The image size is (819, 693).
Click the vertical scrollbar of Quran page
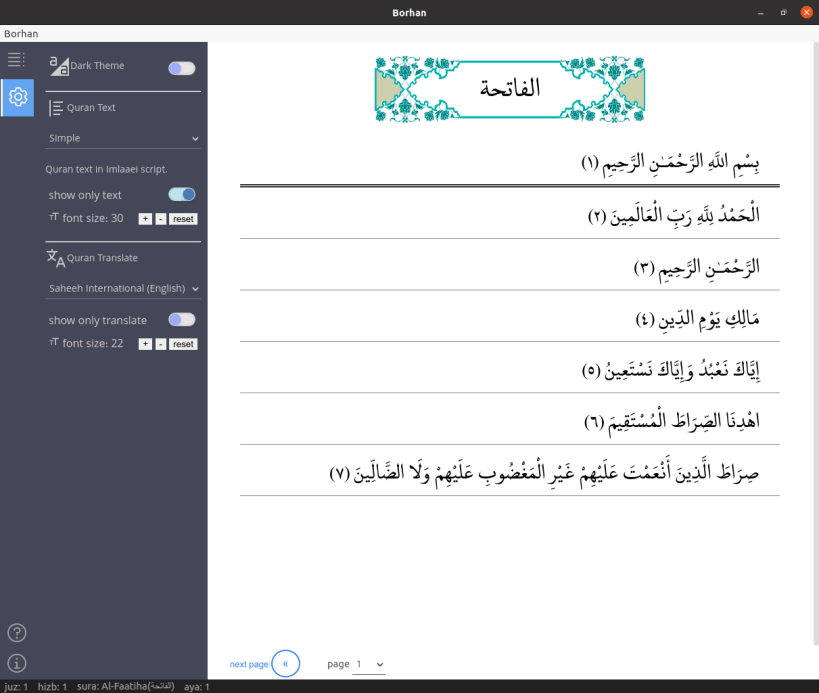[x=815, y=345]
